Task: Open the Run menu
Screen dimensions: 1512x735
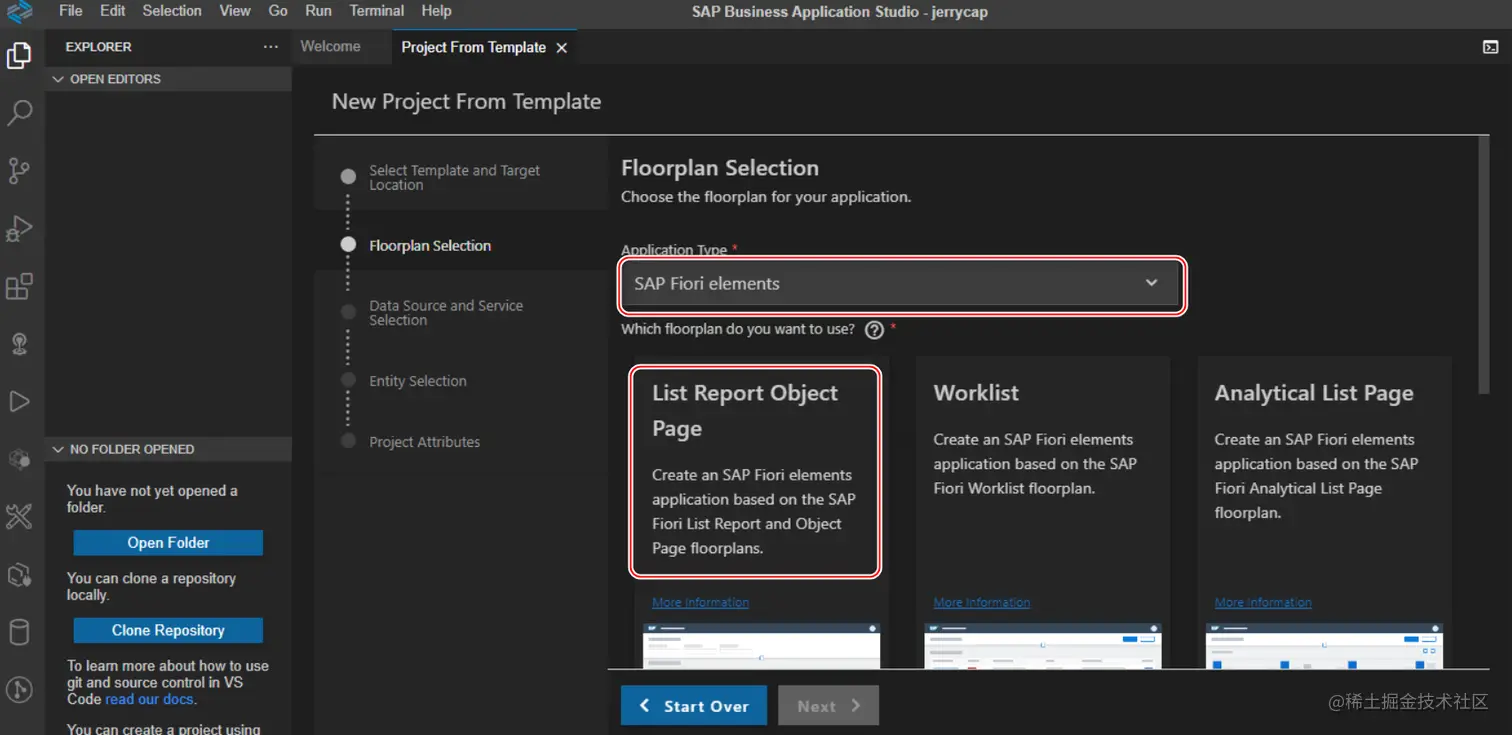Action: tap(318, 11)
